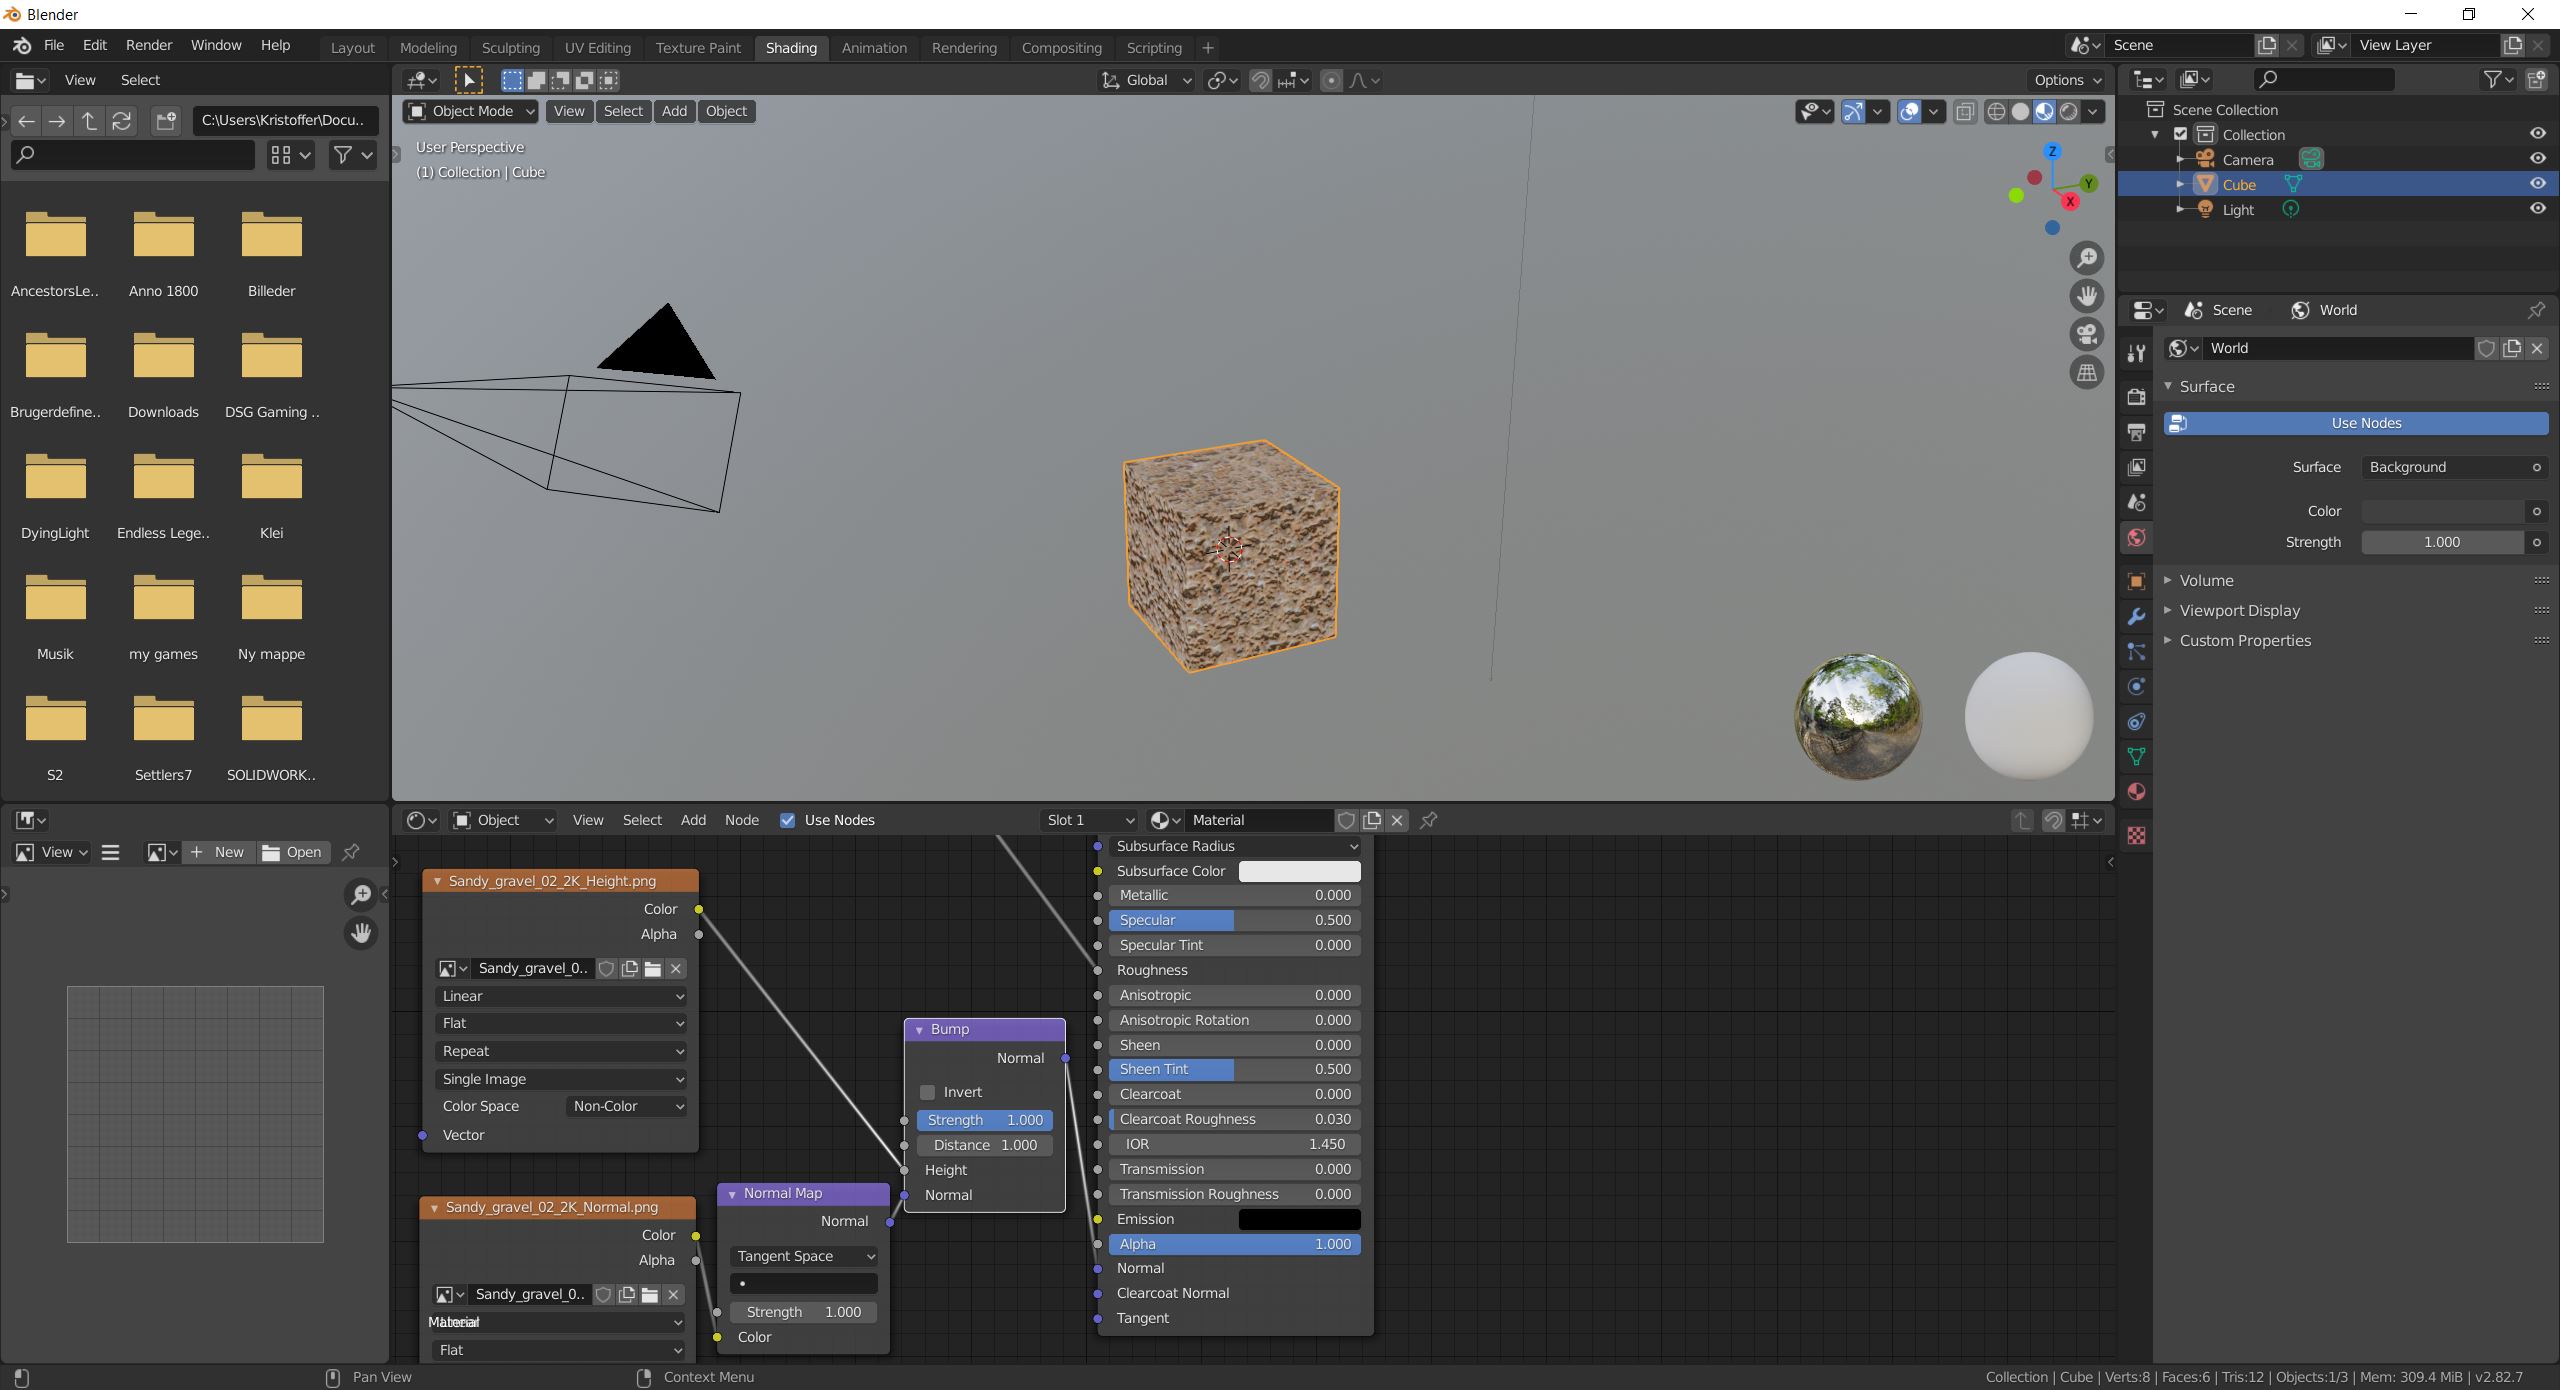This screenshot has width=2560, height=1390.
Task: Open Object Mode dropdown
Action: (470, 111)
